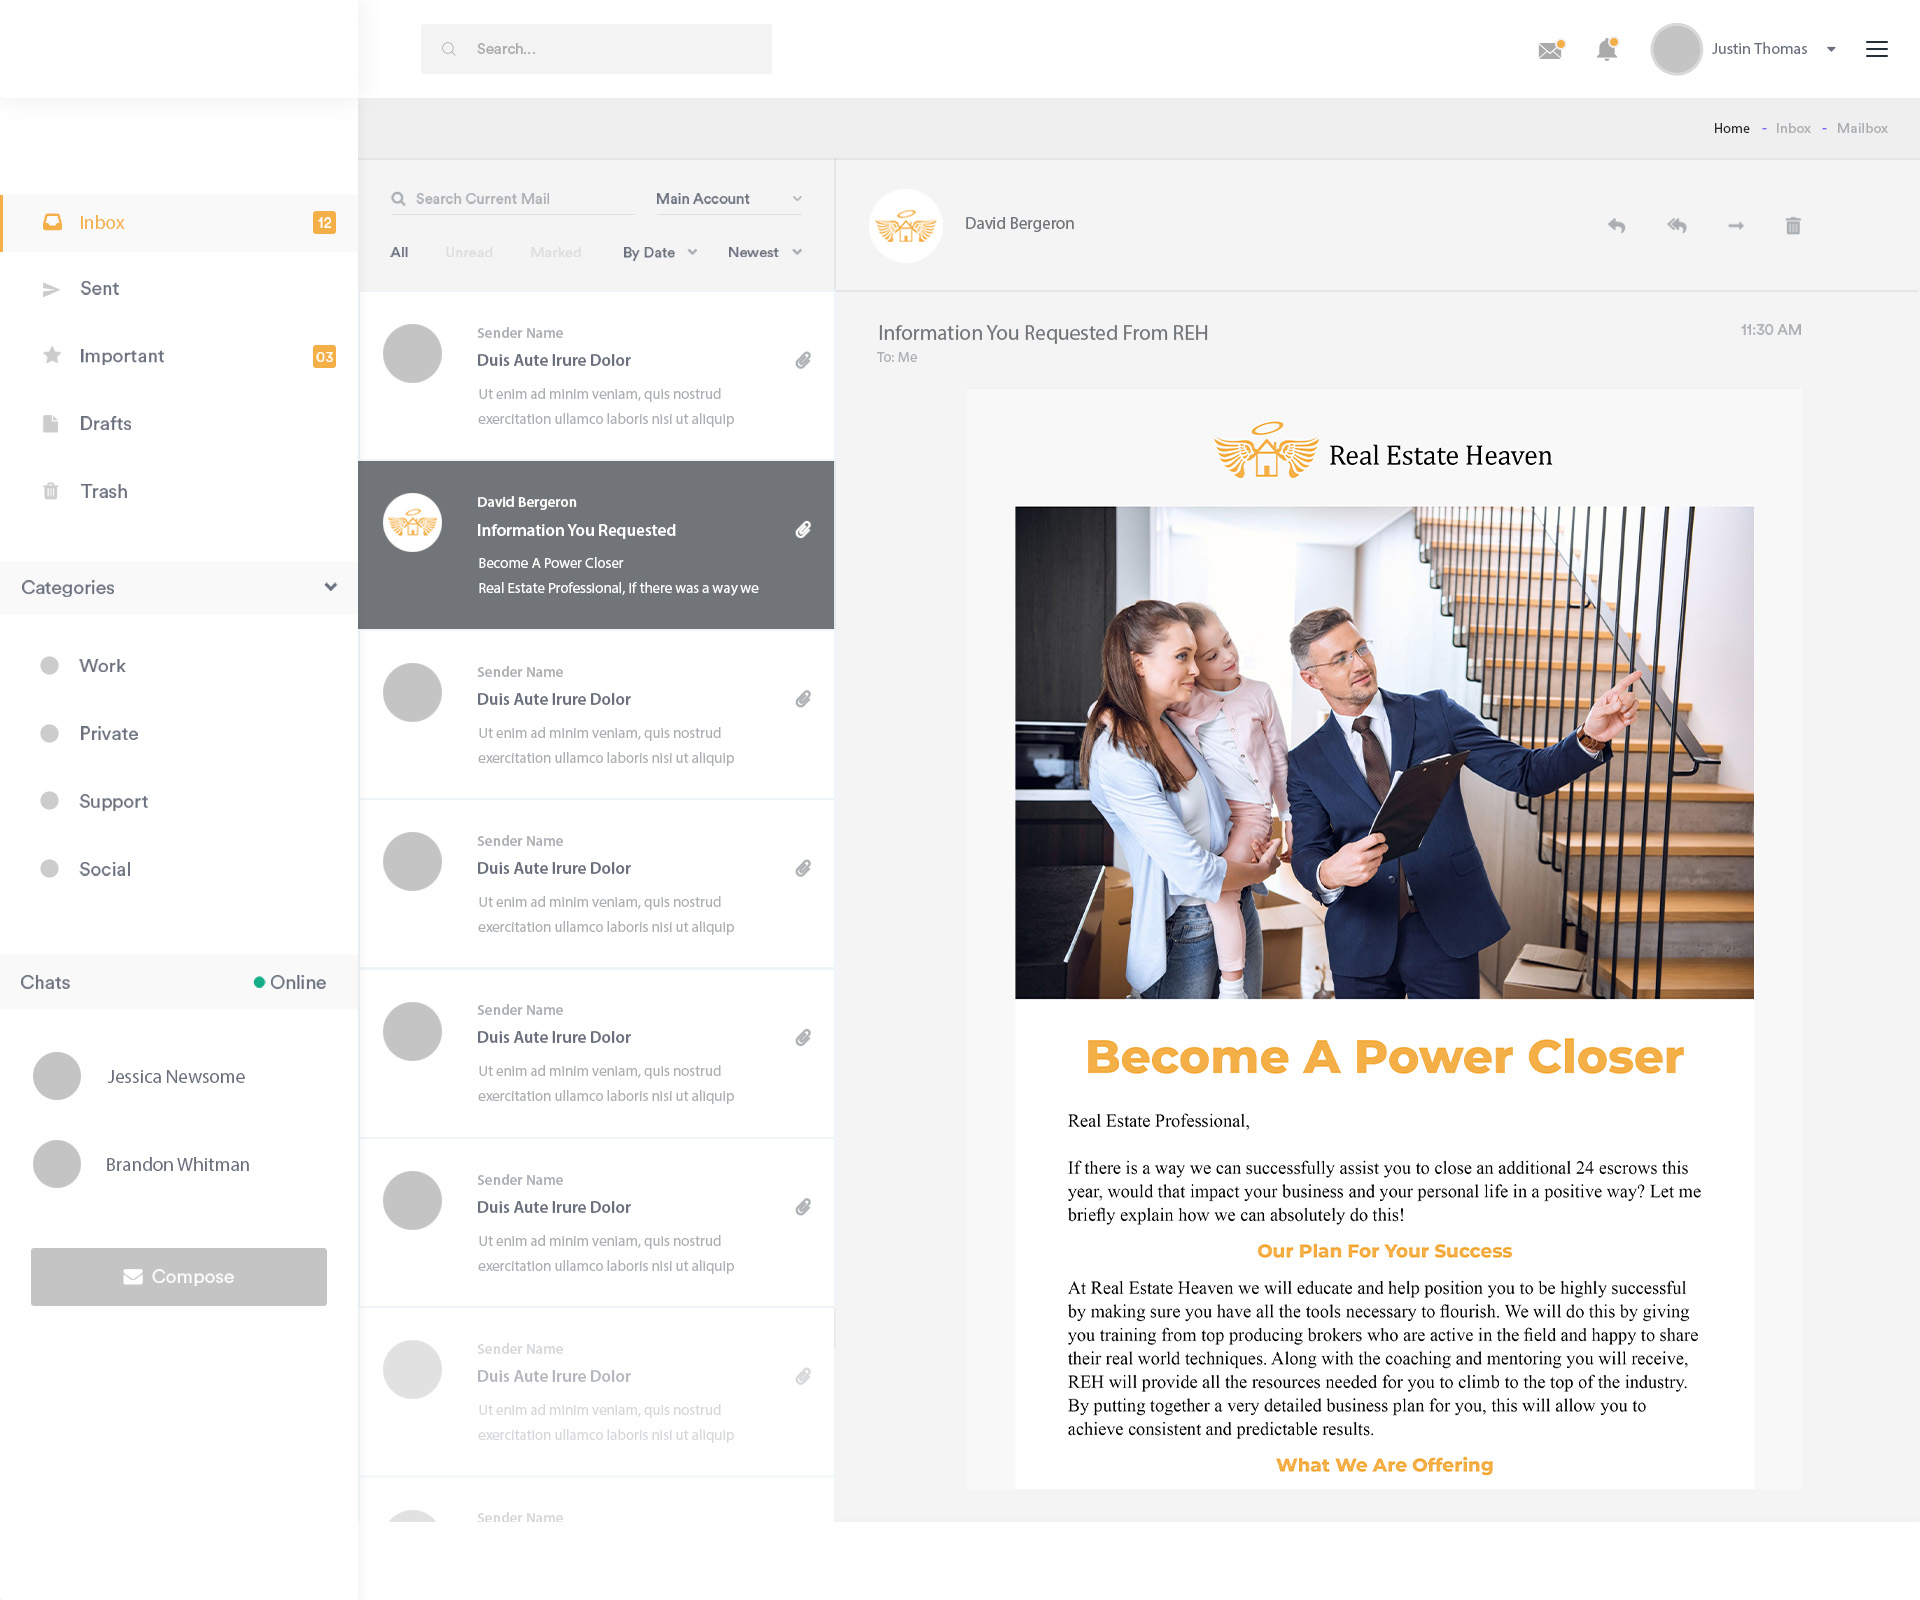
Task: Click the reply-all icon
Action: 1677,226
